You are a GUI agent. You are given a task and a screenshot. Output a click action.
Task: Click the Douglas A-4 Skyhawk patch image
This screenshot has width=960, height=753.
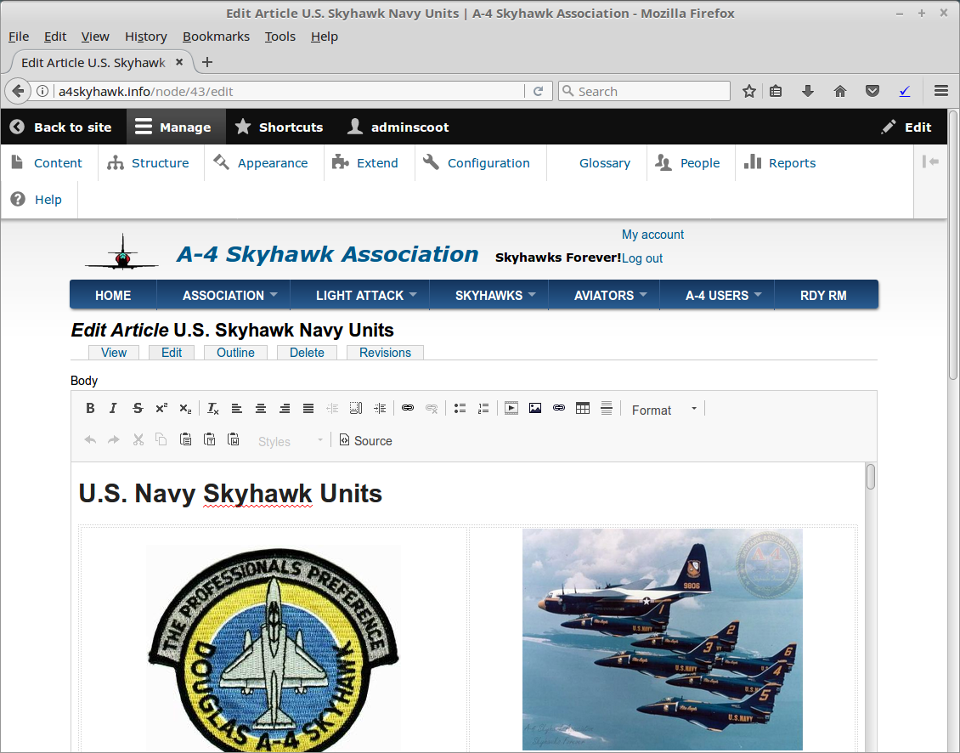[x=273, y=649]
